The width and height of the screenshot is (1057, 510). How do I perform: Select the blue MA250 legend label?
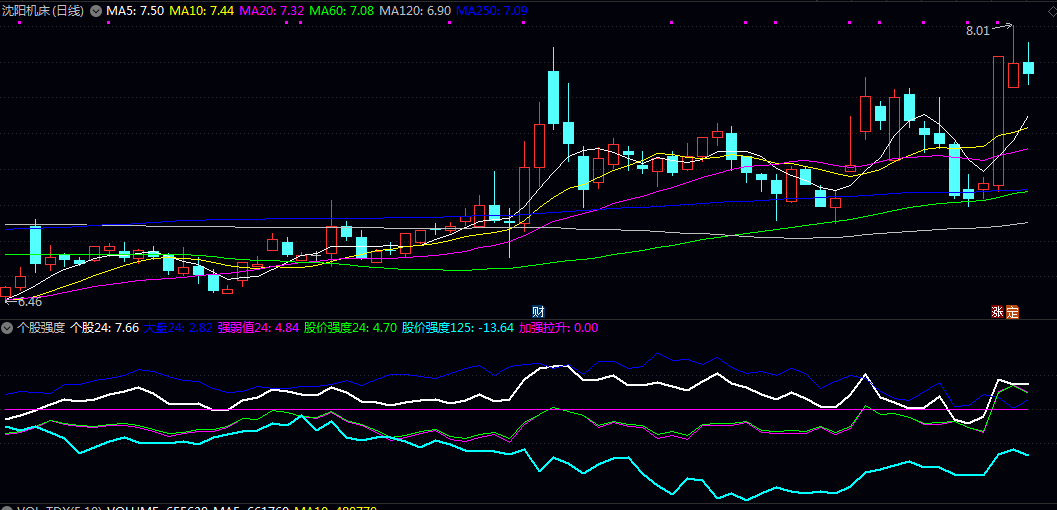(492, 11)
